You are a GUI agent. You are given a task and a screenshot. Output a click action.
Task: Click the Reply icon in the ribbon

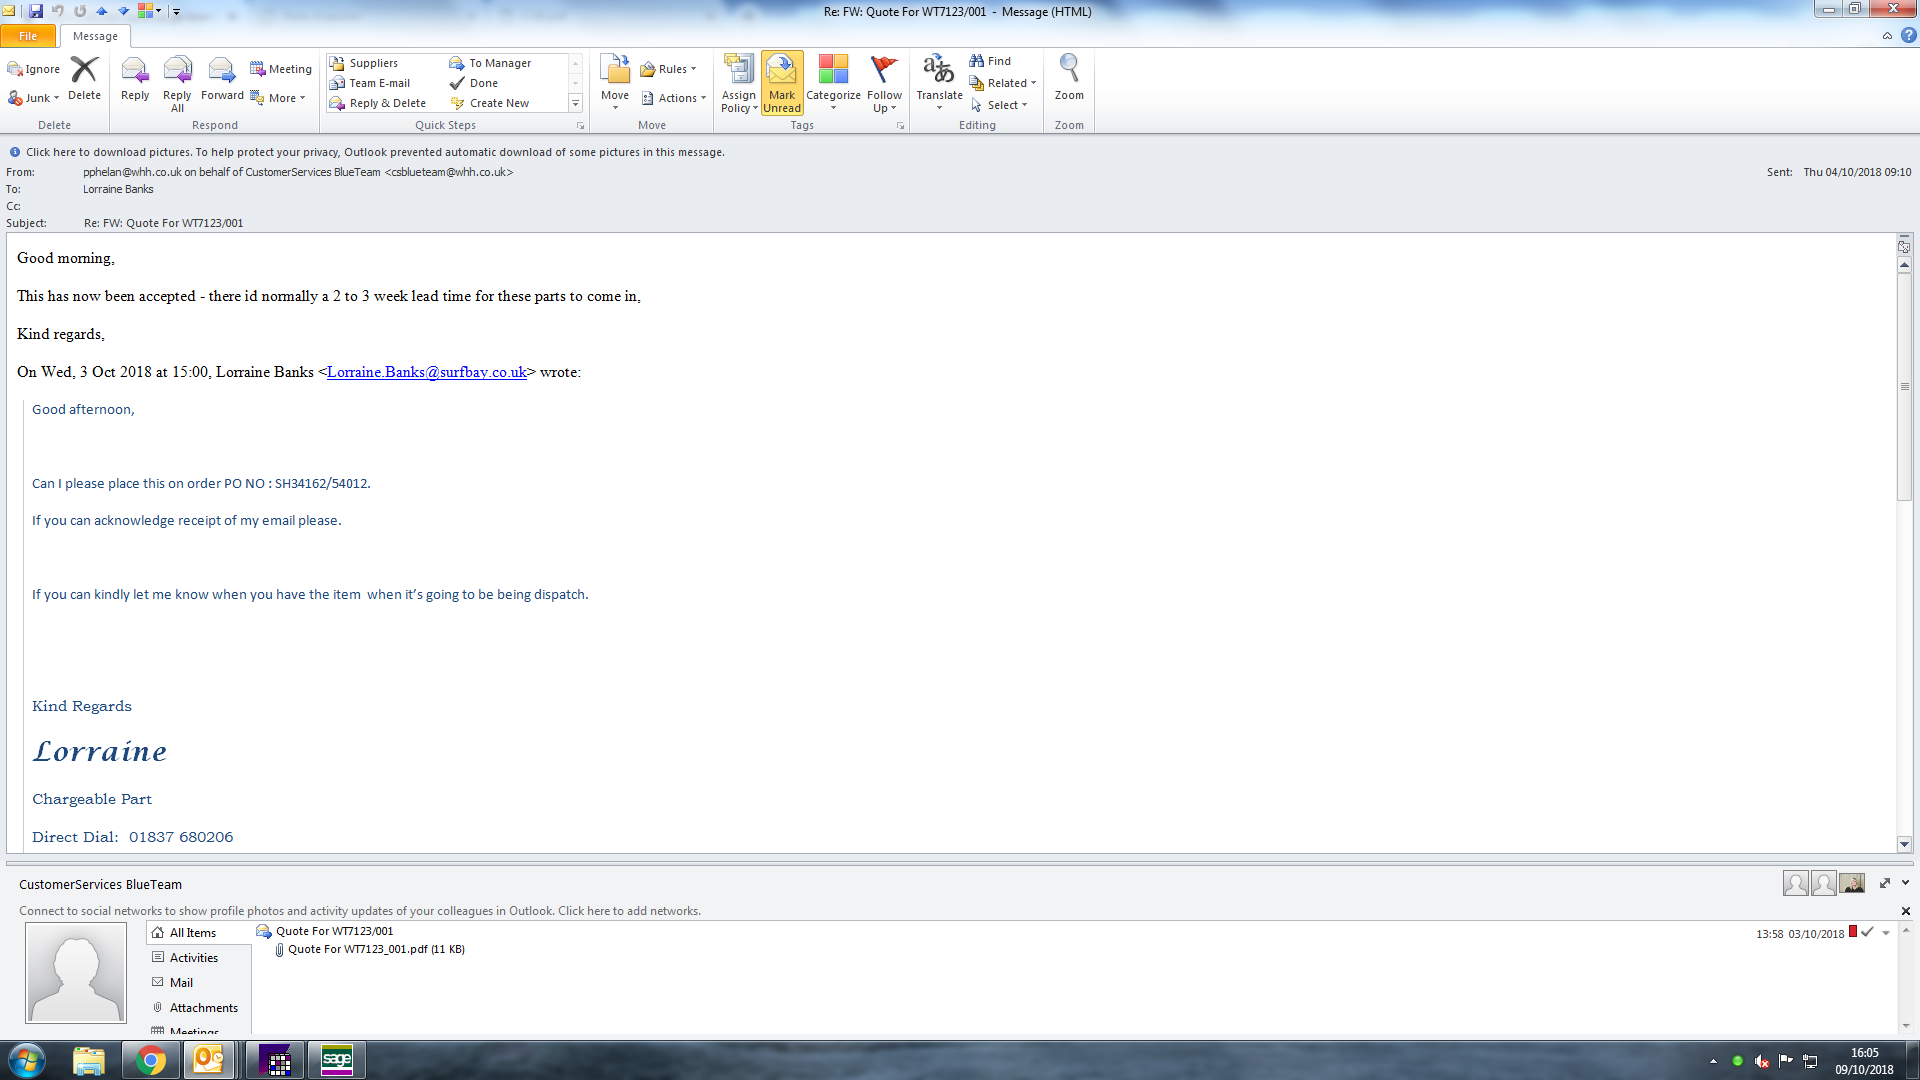point(134,79)
